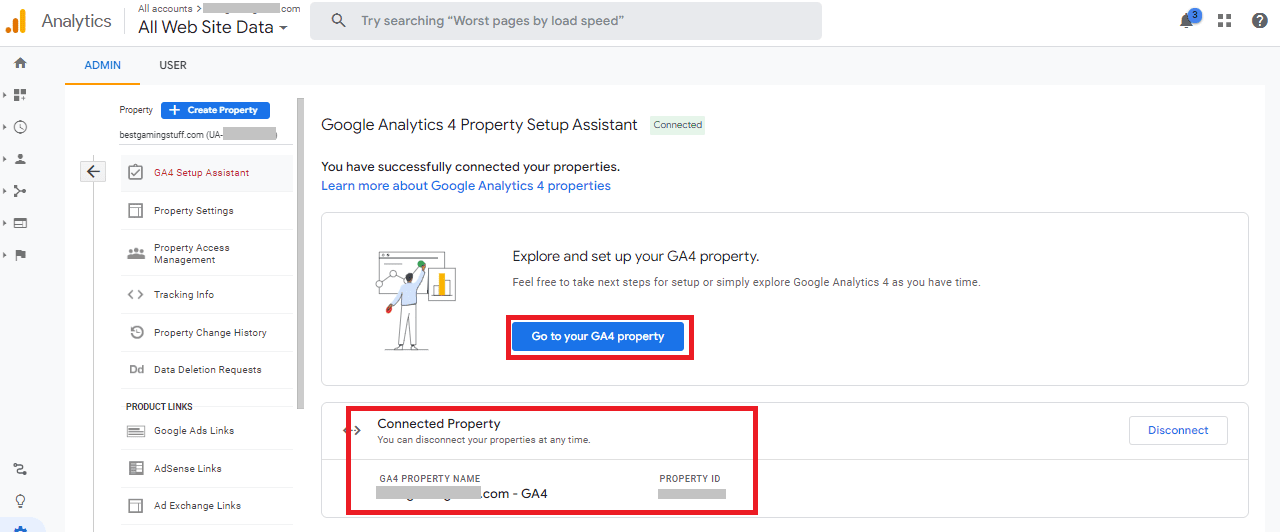Click the Connected Property heading
Screen dimensions: 1280x532
[439, 424]
